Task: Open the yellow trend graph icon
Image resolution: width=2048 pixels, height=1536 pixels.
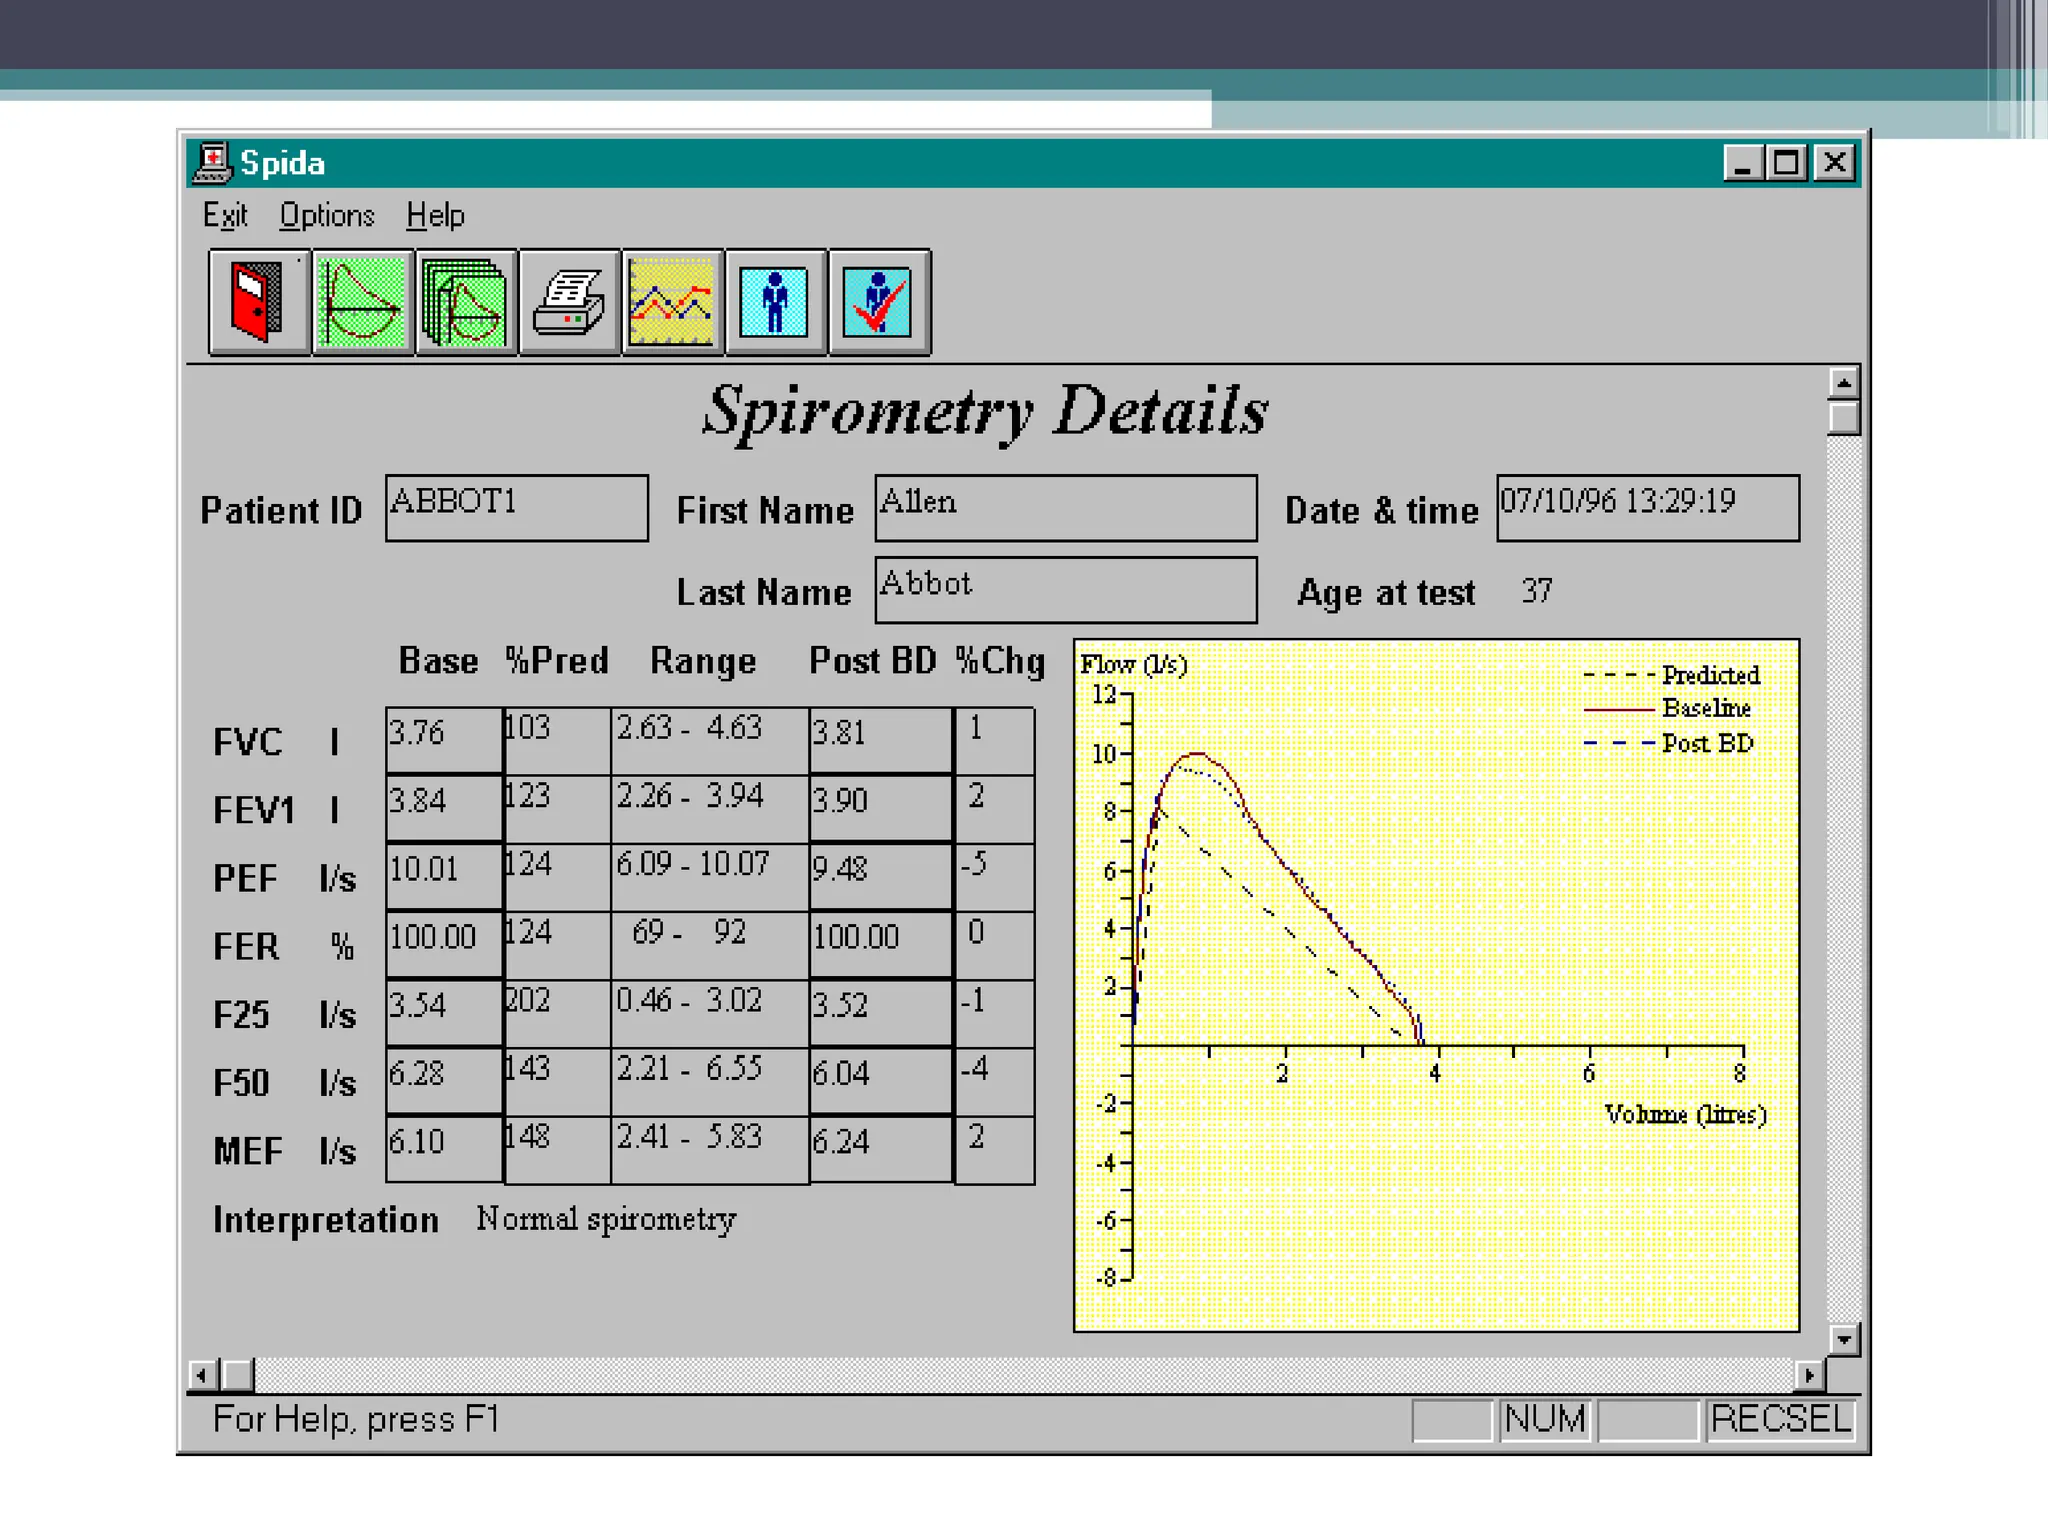Action: tap(672, 302)
